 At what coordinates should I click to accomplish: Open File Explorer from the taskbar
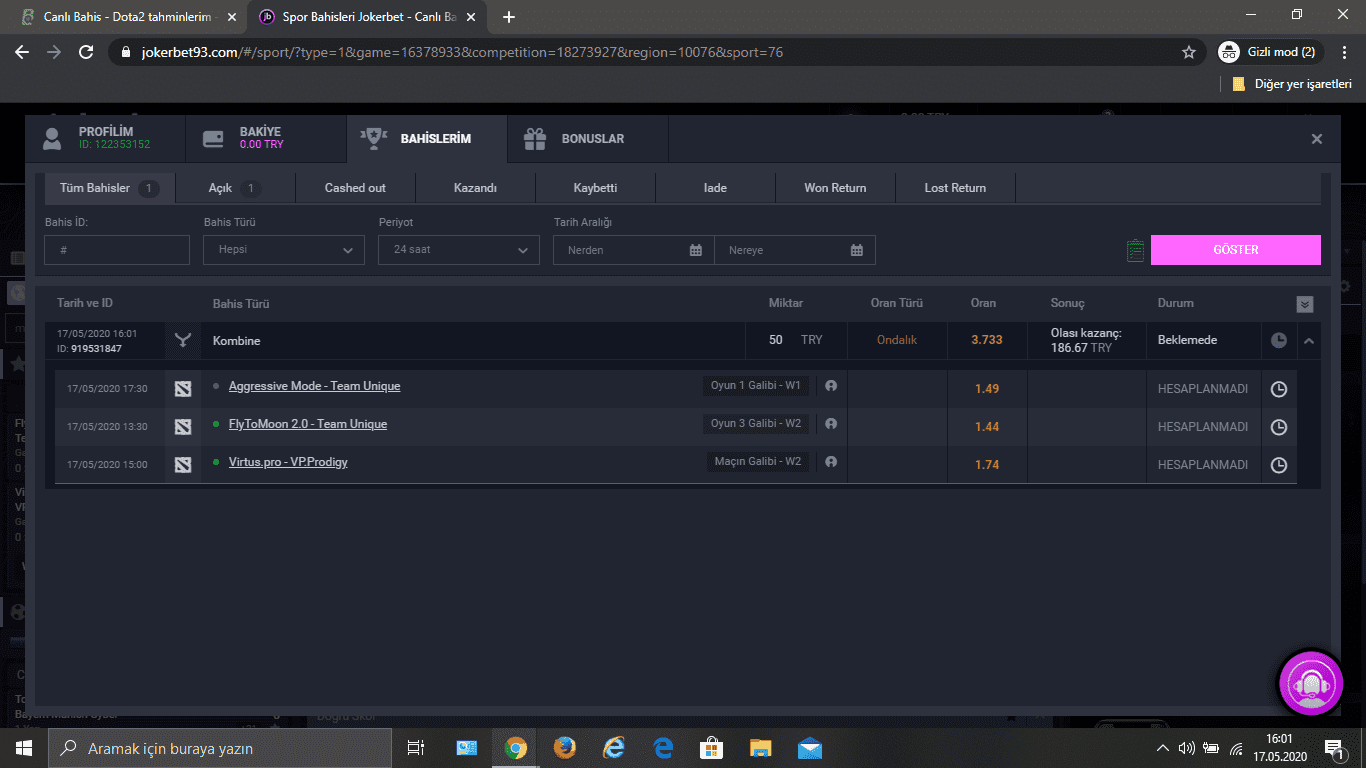click(x=761, y=748)
